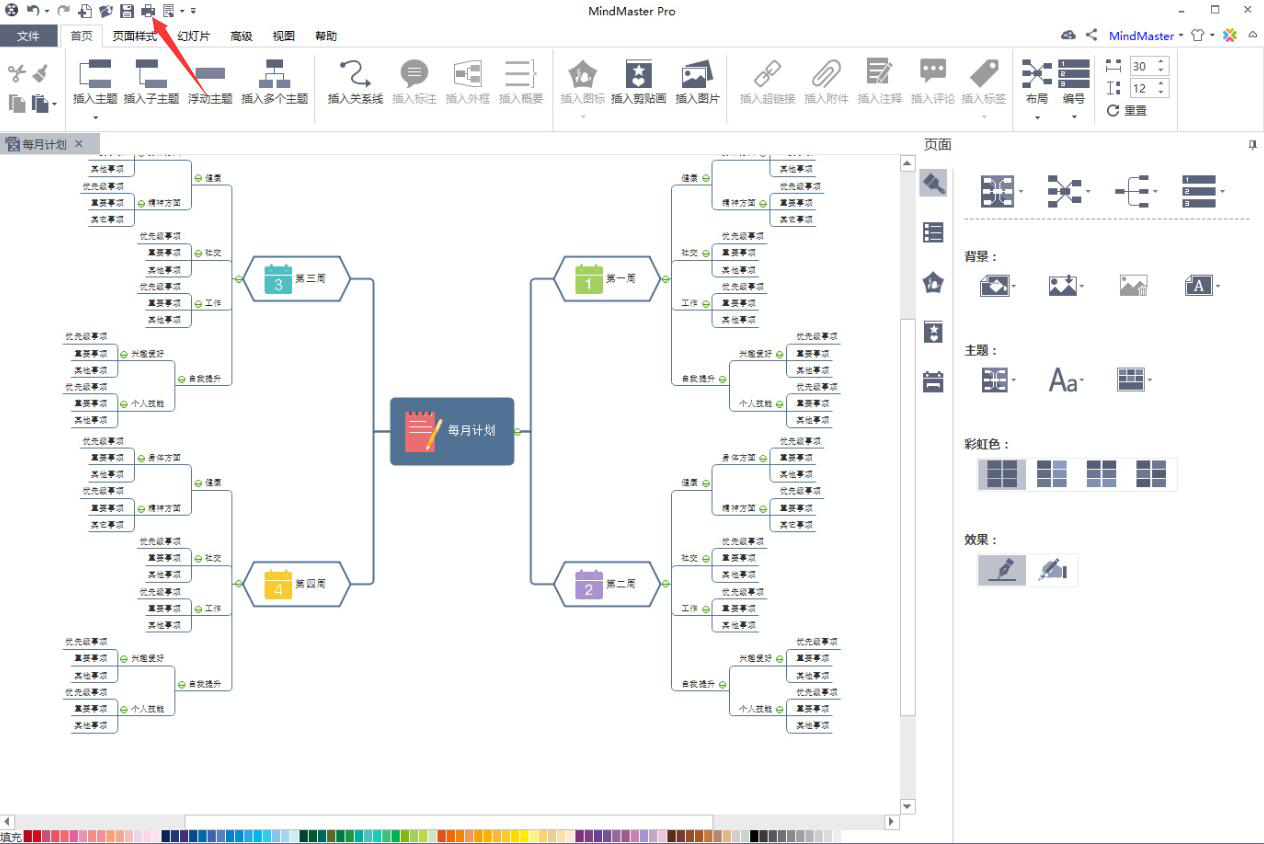The width and height of the screenshot is (1264, 844).
Task: Click 浮动主题 floating topic icon
Action: pyautogui.click(x=210, y=75)
